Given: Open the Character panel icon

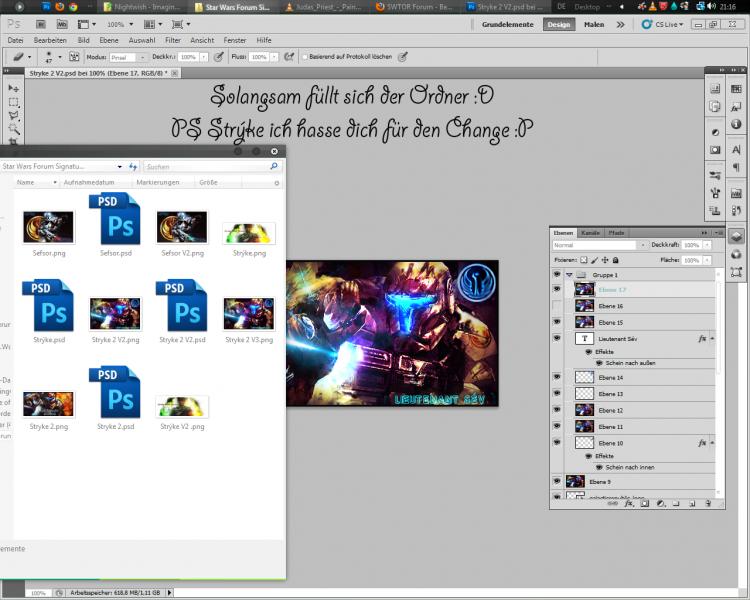Looking at the screenshot, I should (737, 149).
